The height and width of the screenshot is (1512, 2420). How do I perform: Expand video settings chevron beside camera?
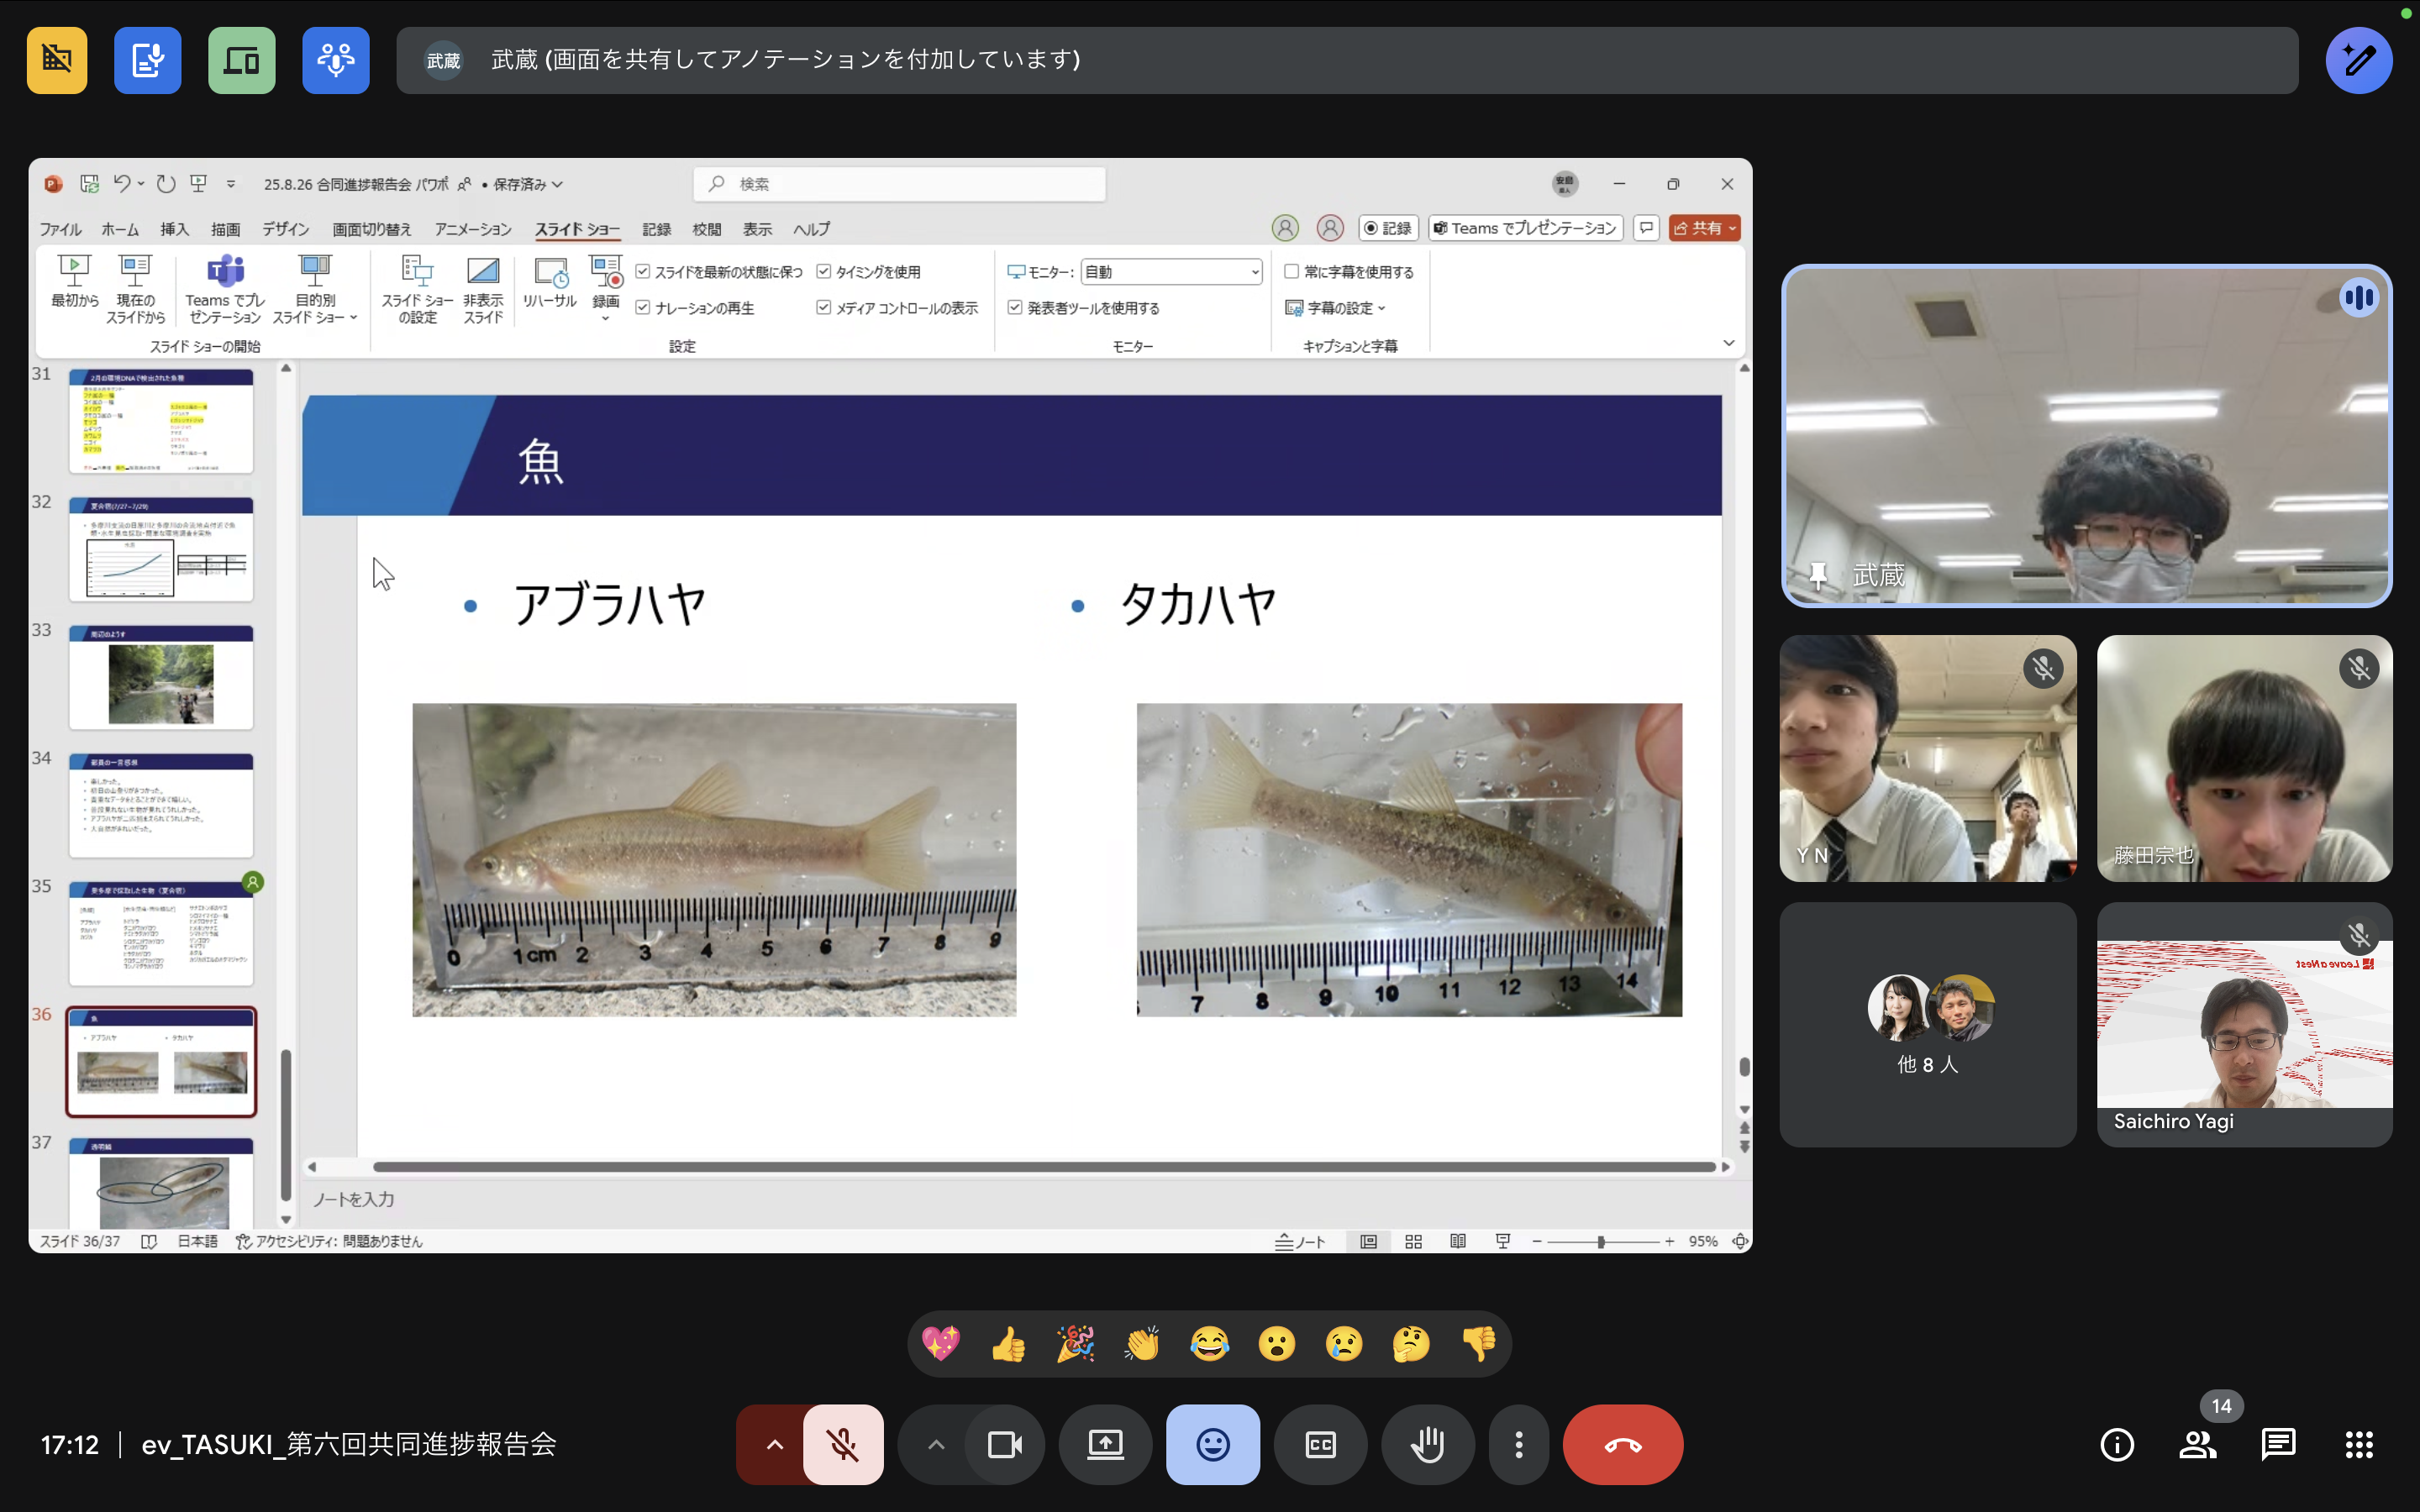point(935,1444)
